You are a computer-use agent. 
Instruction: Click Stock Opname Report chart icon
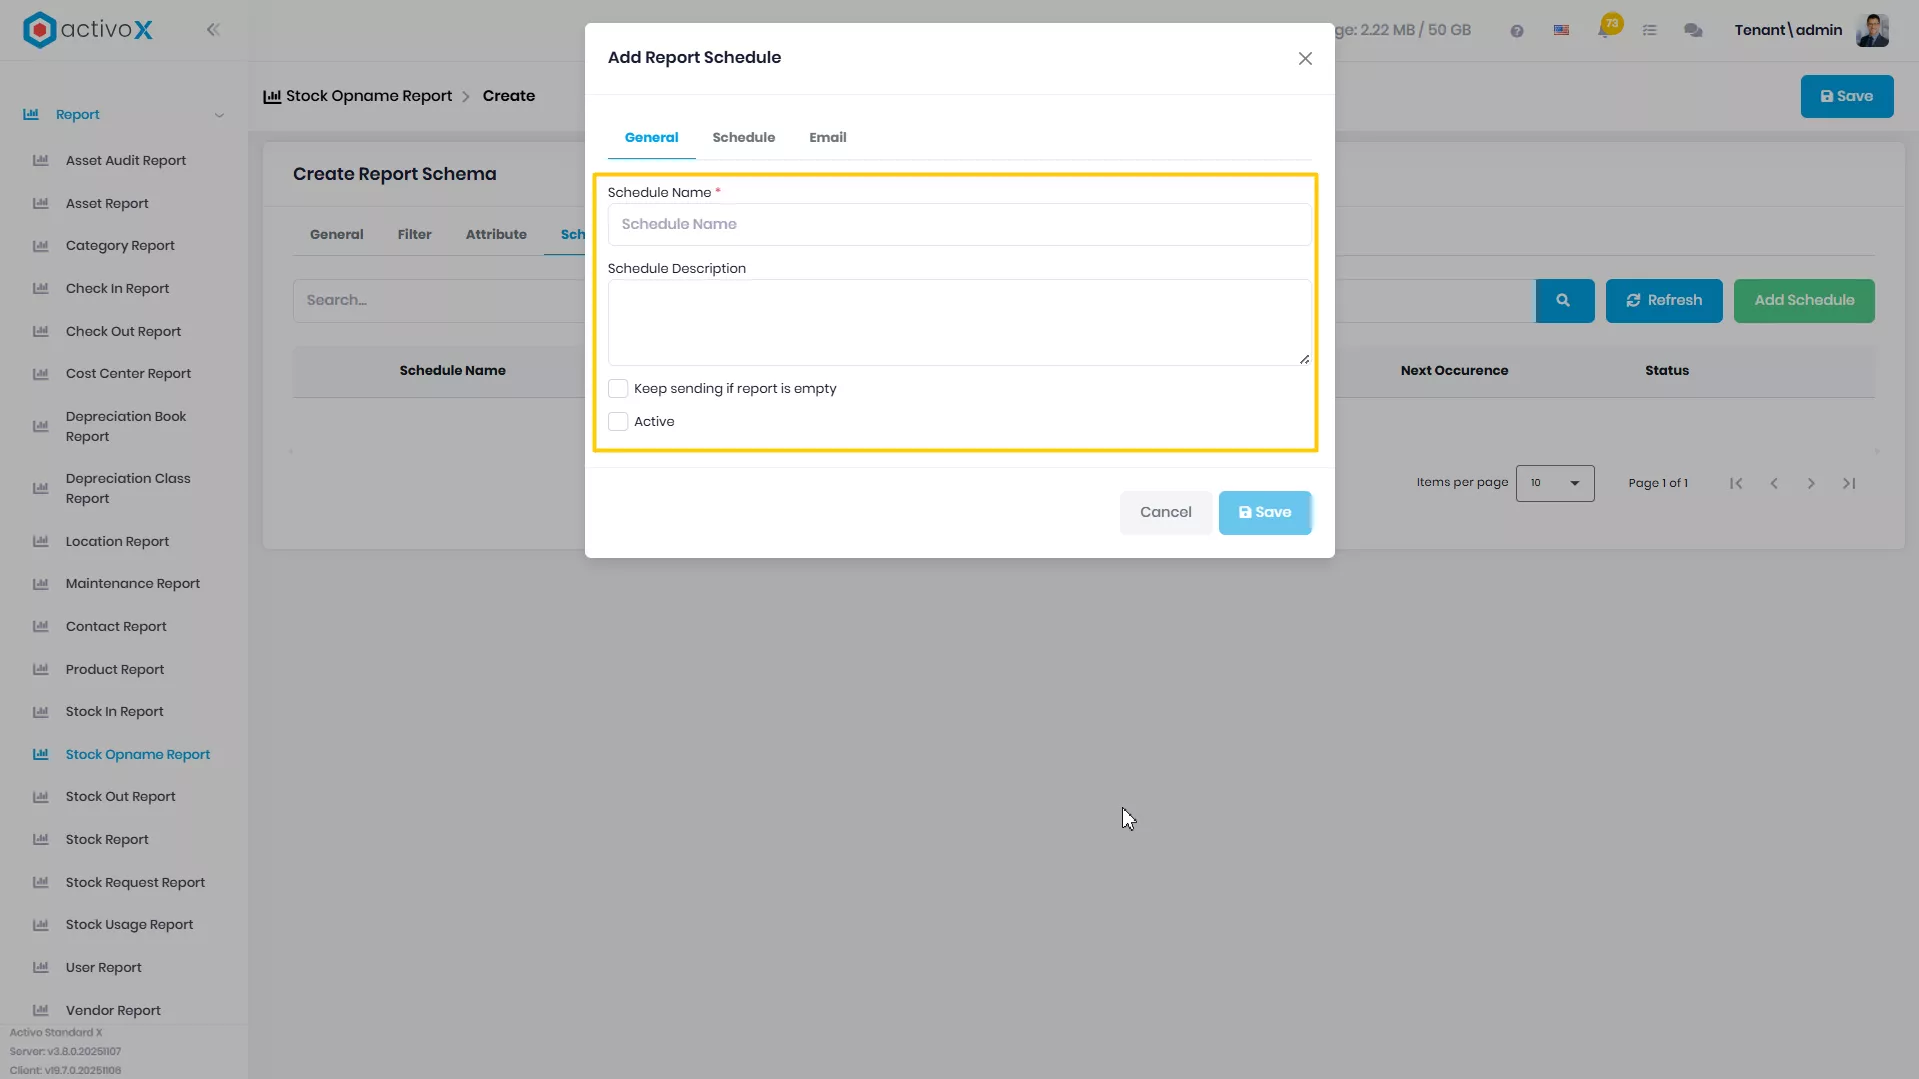coord(41,754)
